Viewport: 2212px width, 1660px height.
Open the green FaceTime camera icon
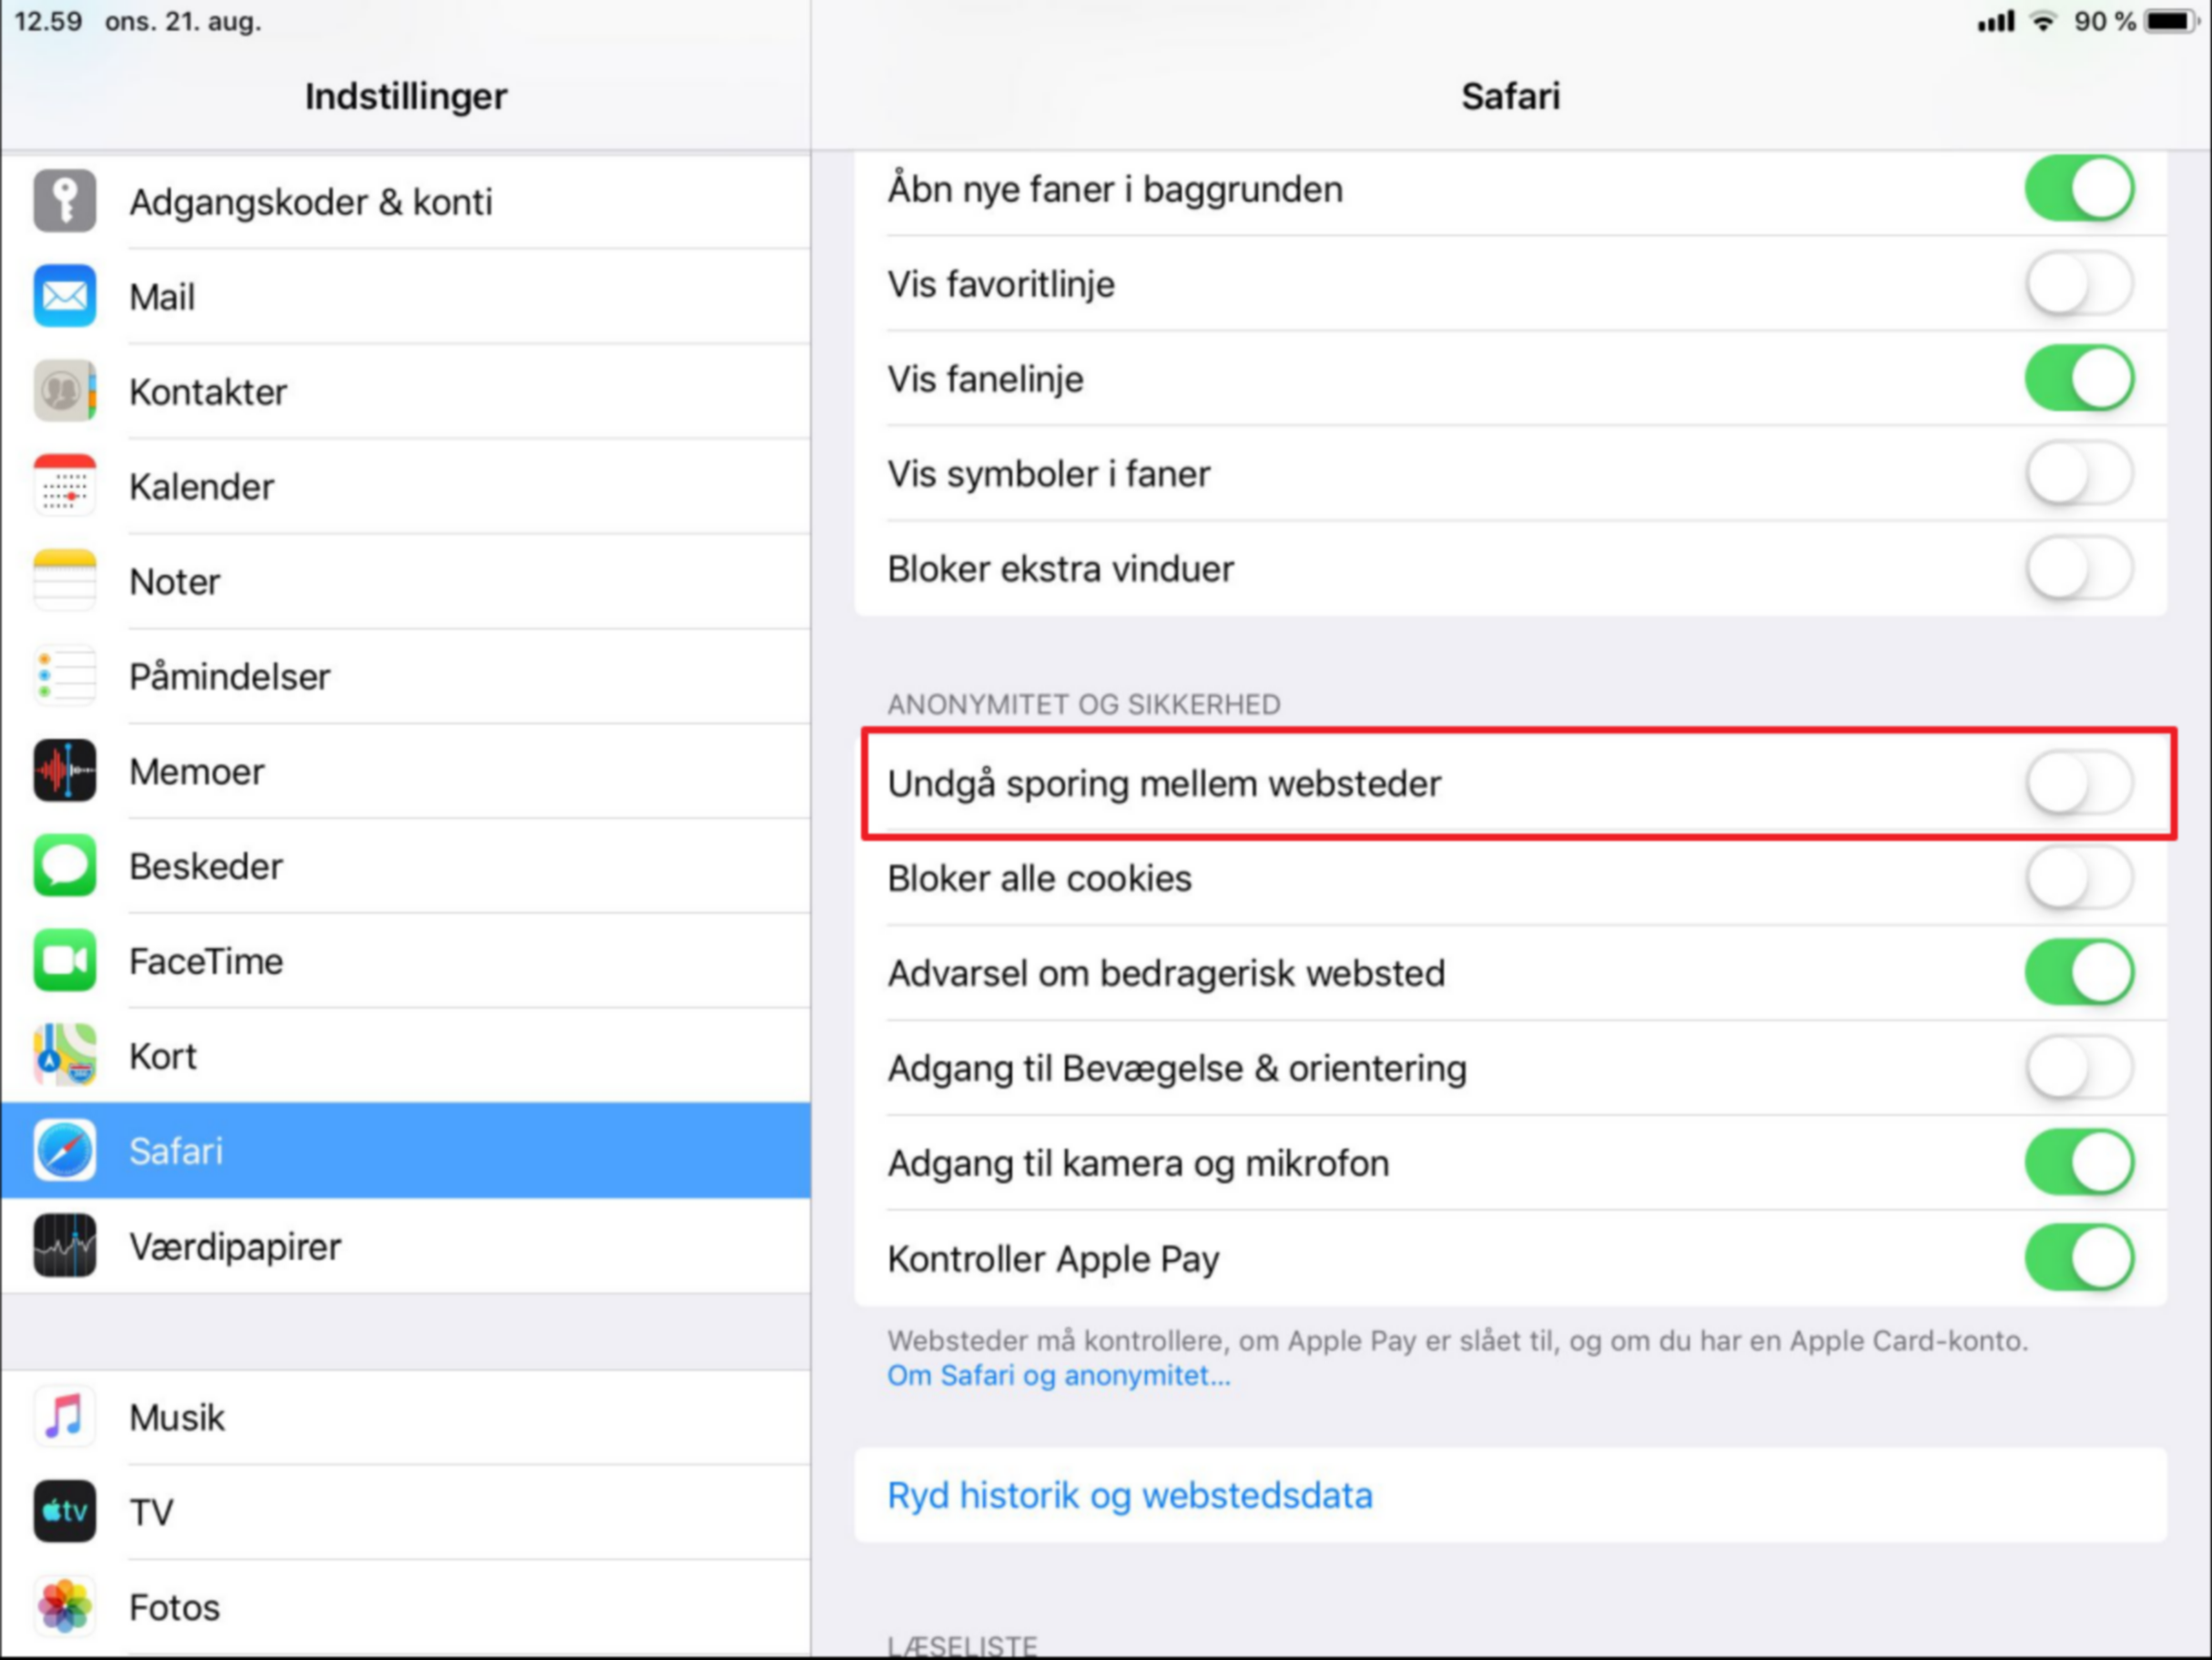(65, 961)
